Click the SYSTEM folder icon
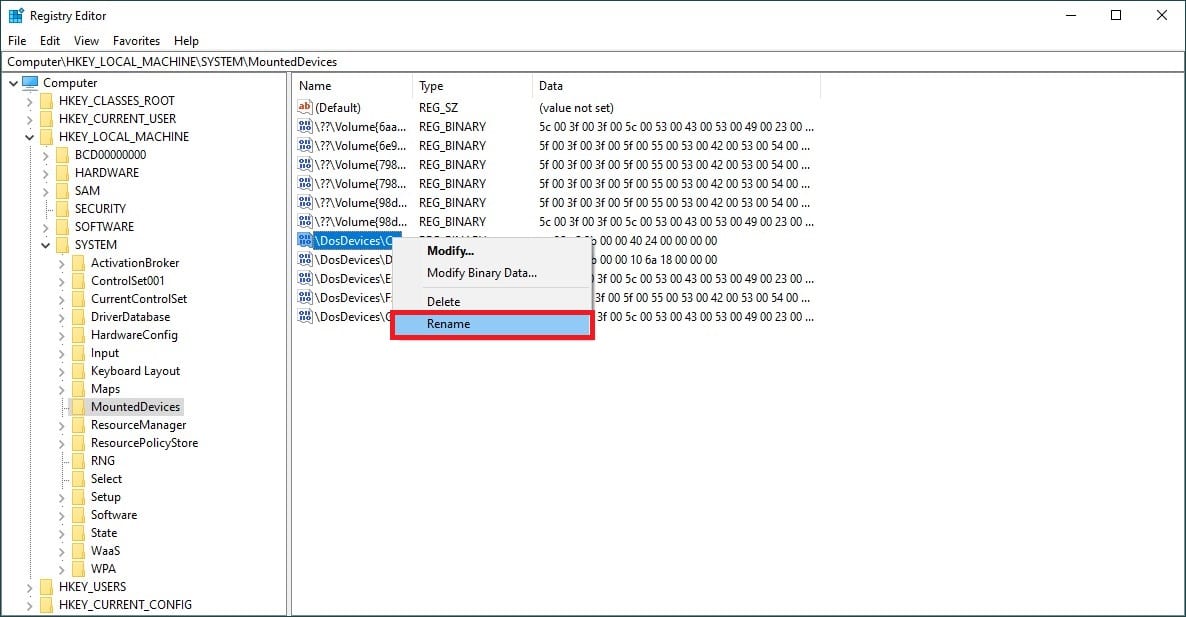Image resolution: width=1186 pixels, height=617 pixels. pos(62,245)
